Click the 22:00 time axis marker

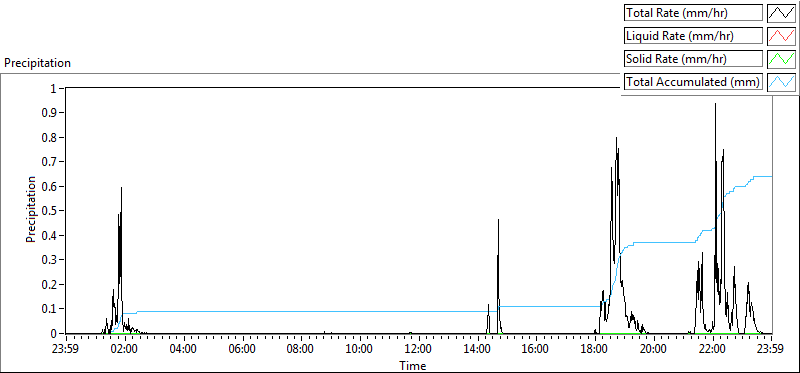[712, 350]
